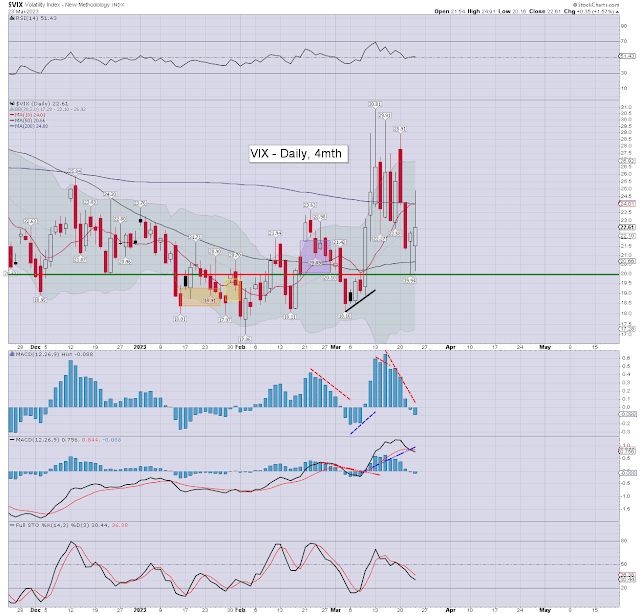This screenshot has height=614, width=640.
Task: Click the MACD(12,26,9) 0.756 line legend label
Action: click(45, 440)
